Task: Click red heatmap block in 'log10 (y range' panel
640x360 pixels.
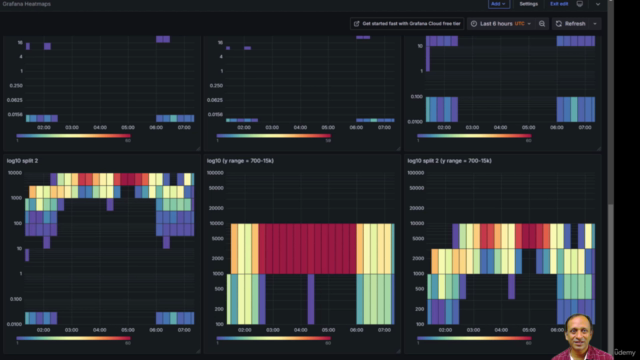Action: 307,249
